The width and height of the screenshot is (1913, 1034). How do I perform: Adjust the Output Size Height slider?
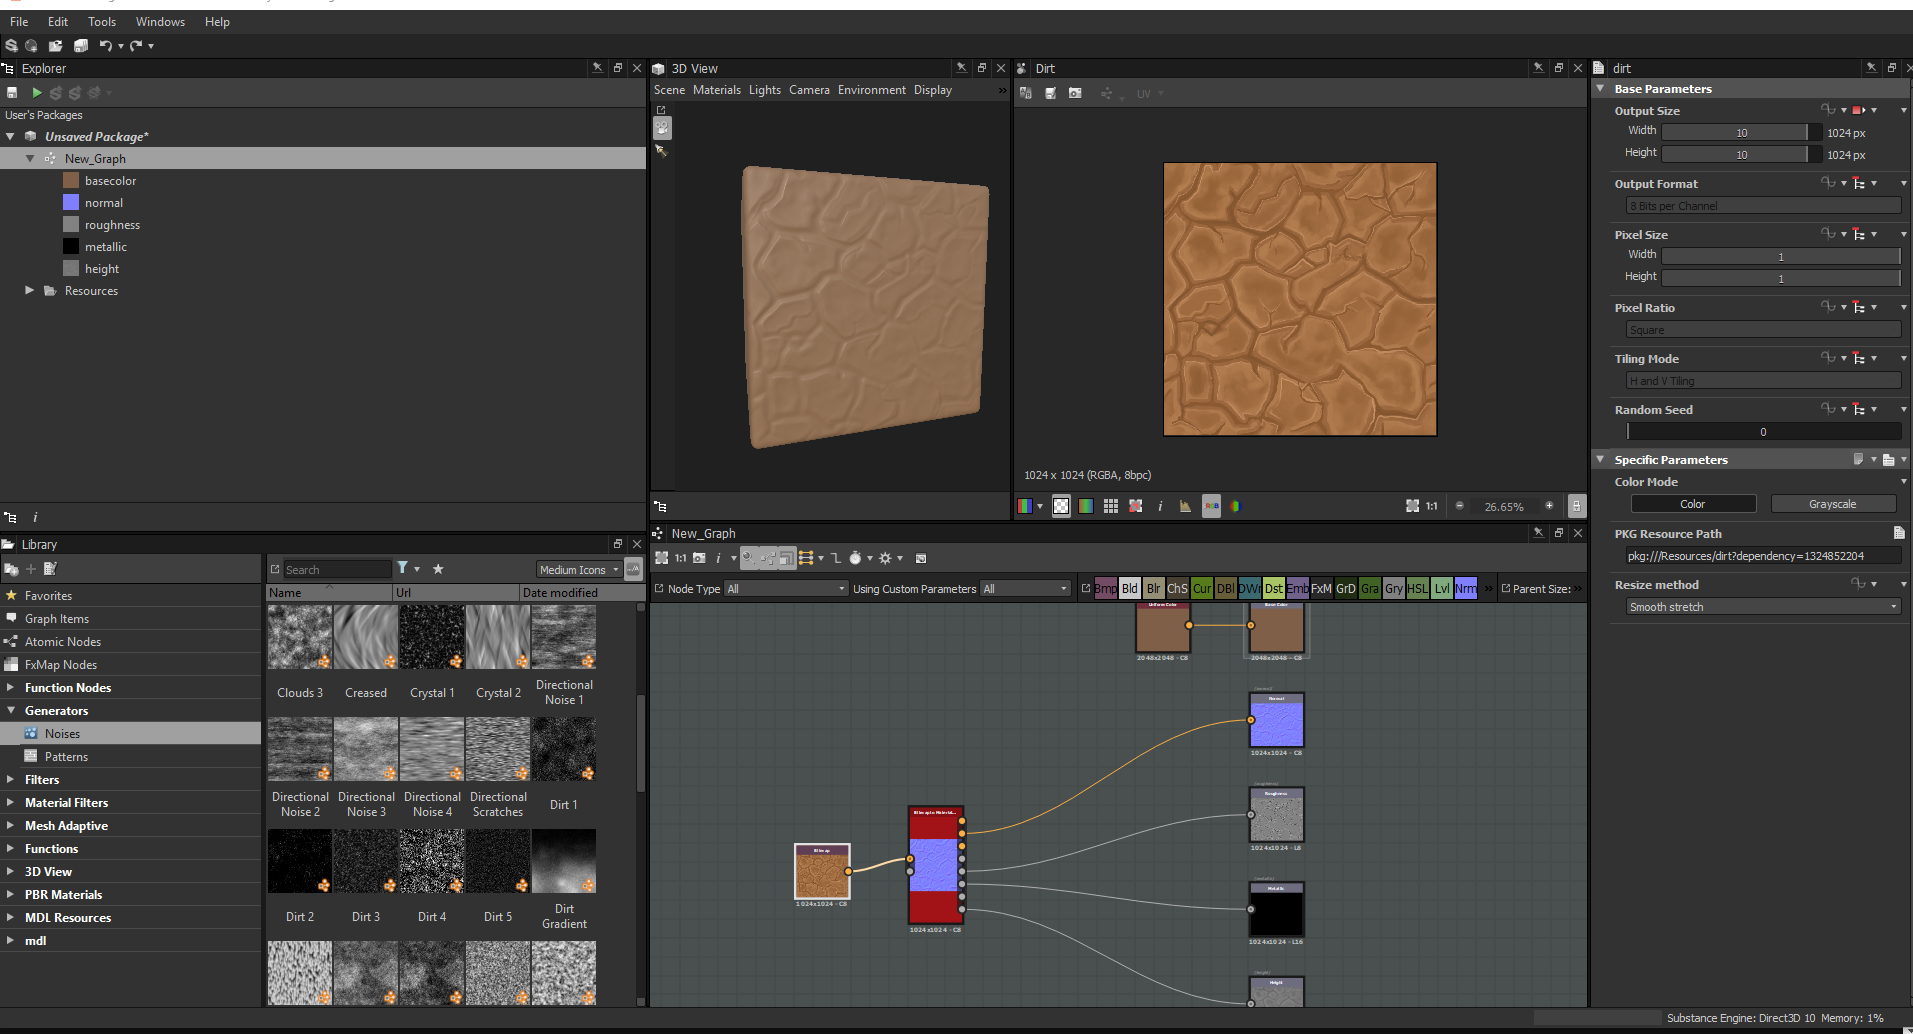click(x=1741, y=154)
